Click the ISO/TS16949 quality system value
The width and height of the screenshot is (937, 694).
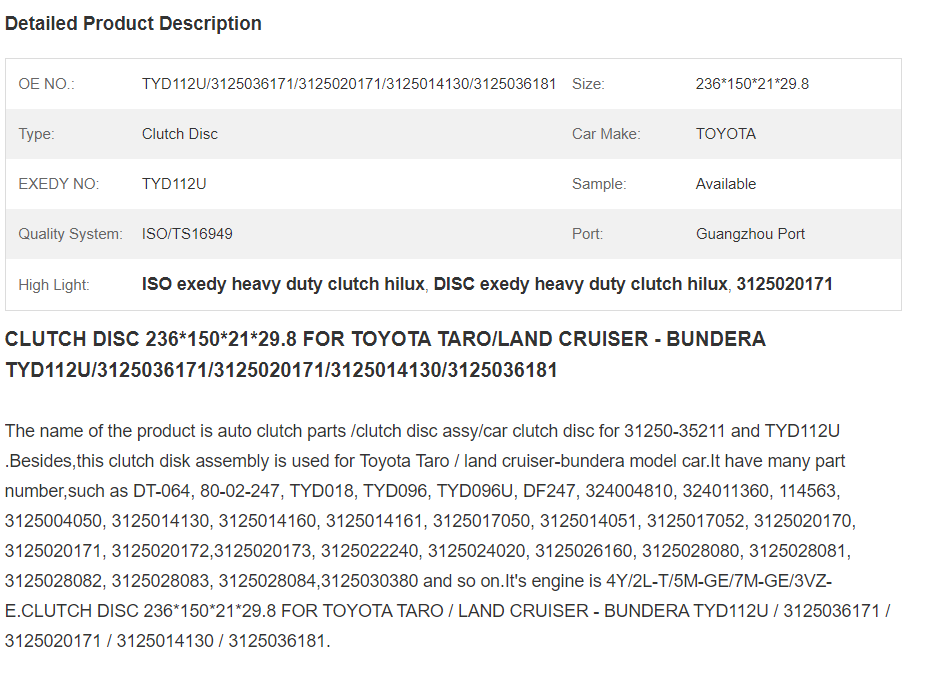(187, 234)
